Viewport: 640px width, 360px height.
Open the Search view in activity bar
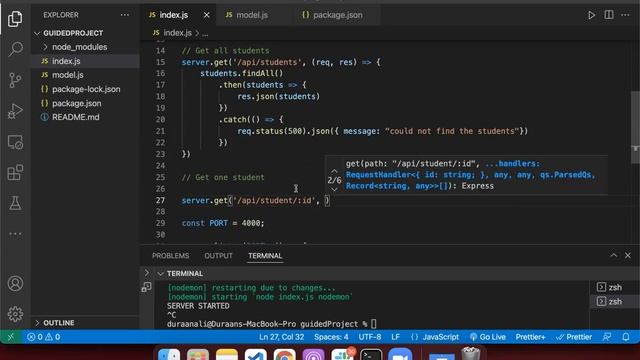click(15, 49)
